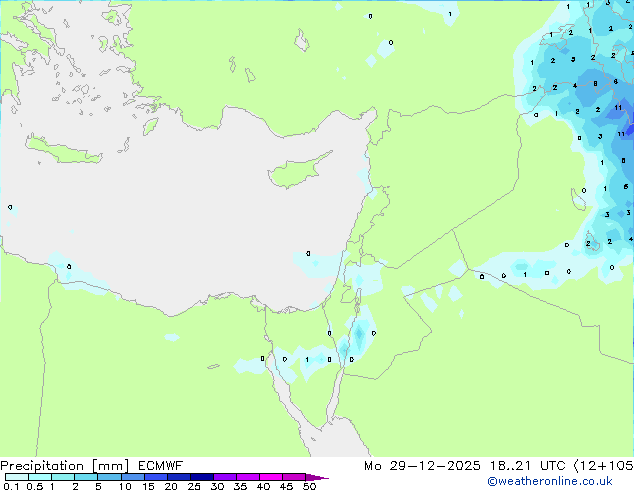Click legend value "35"

240,486
